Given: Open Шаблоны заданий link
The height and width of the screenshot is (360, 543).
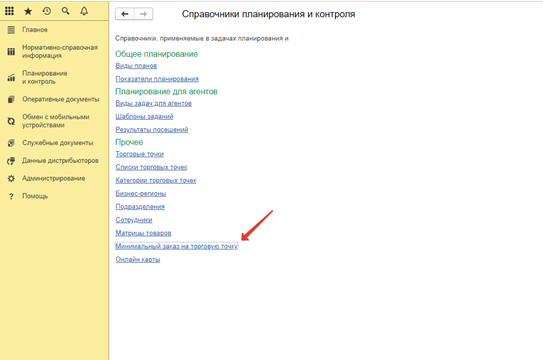Looking at the screenshot, I should [144, 117].
